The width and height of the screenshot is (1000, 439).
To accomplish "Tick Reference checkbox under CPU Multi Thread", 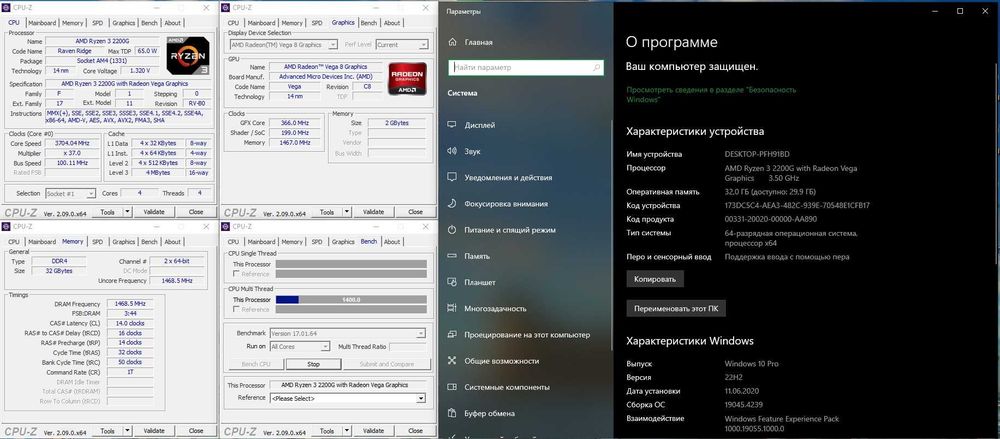I will [x=237, y=309].
